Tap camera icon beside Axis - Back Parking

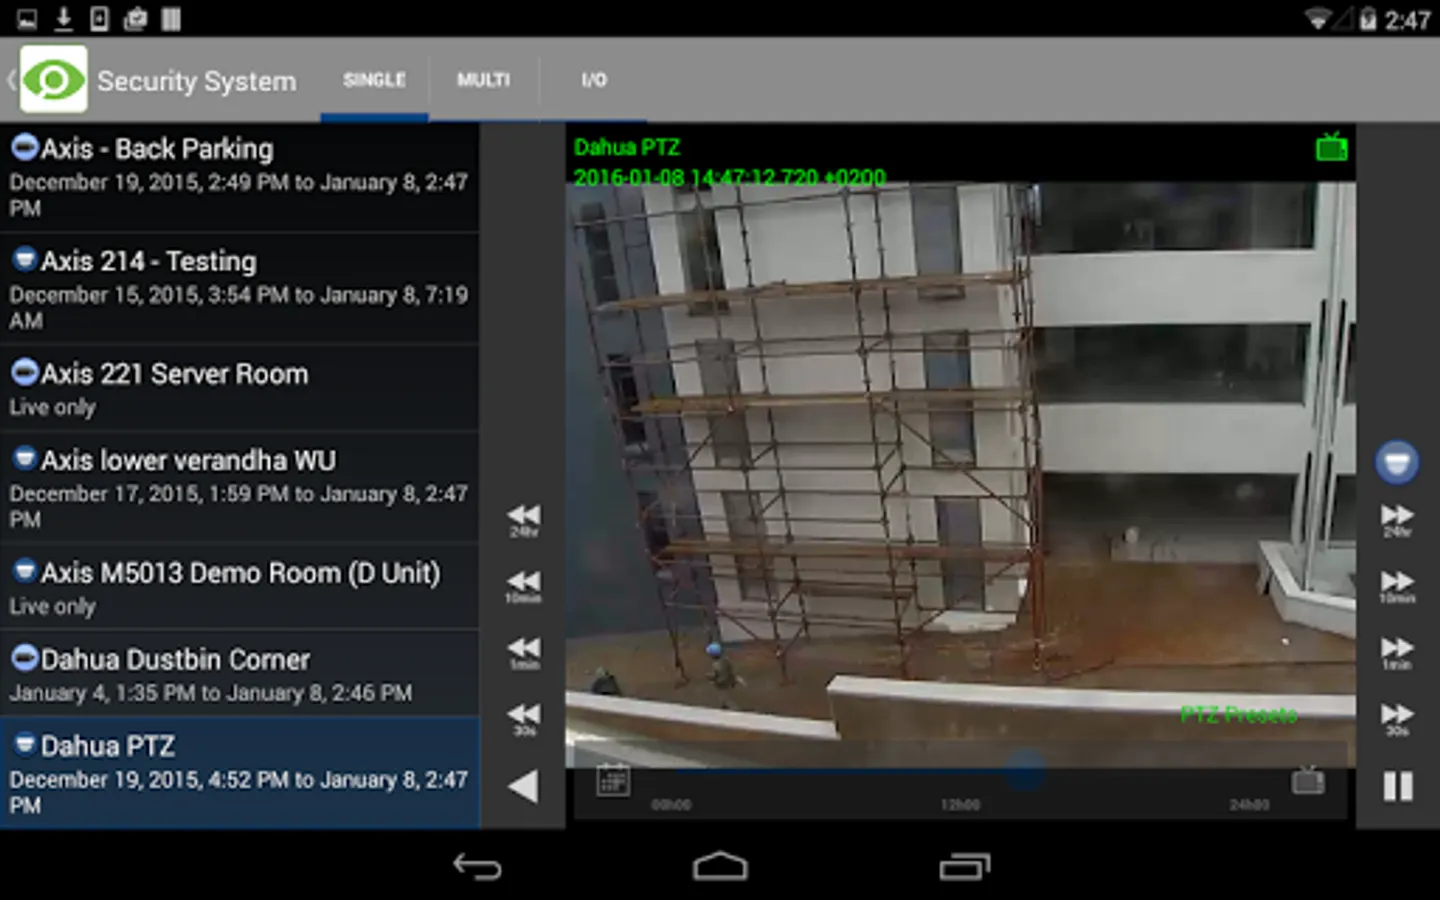click(x=25, y=148)
